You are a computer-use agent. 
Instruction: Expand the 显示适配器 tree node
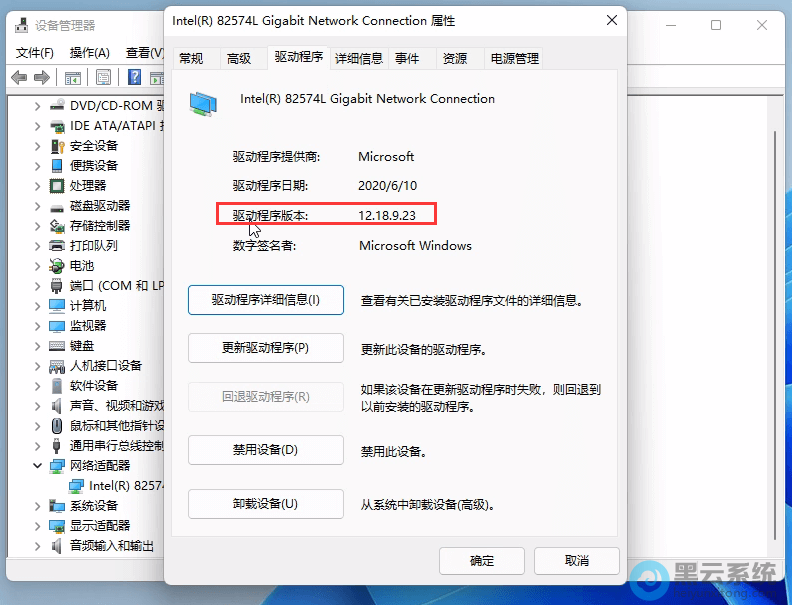tap(37, 526)
